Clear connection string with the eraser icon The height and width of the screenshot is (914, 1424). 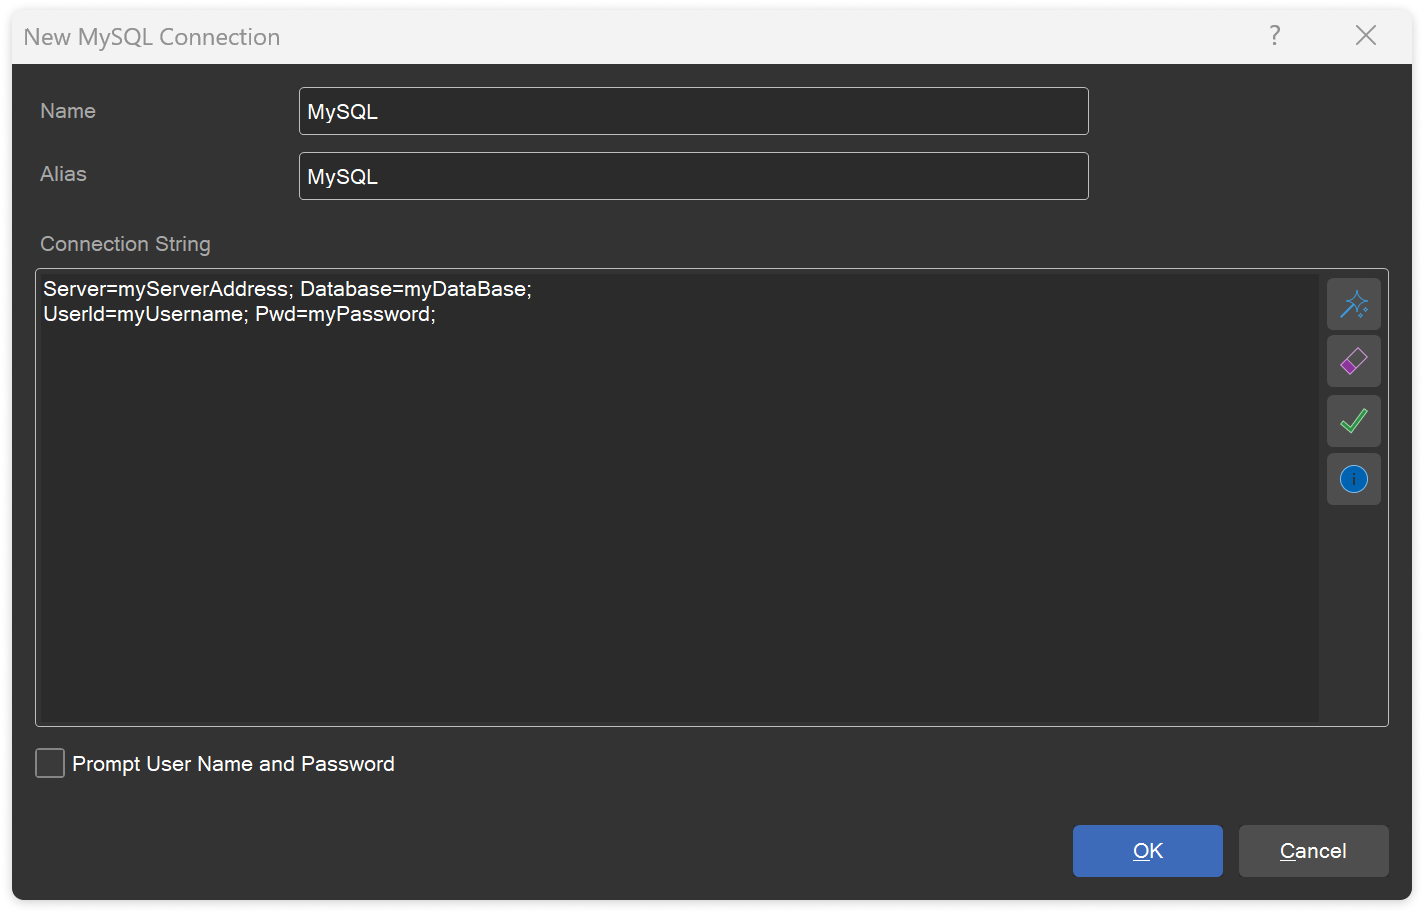coord(1354,361)
